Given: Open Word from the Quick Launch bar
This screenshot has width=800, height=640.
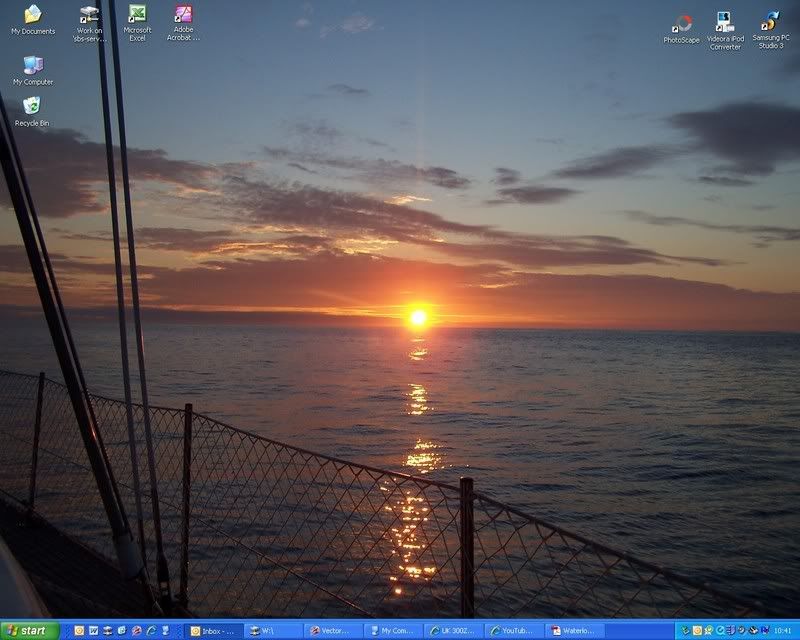Looking at the screenshot, I should 94,630.
